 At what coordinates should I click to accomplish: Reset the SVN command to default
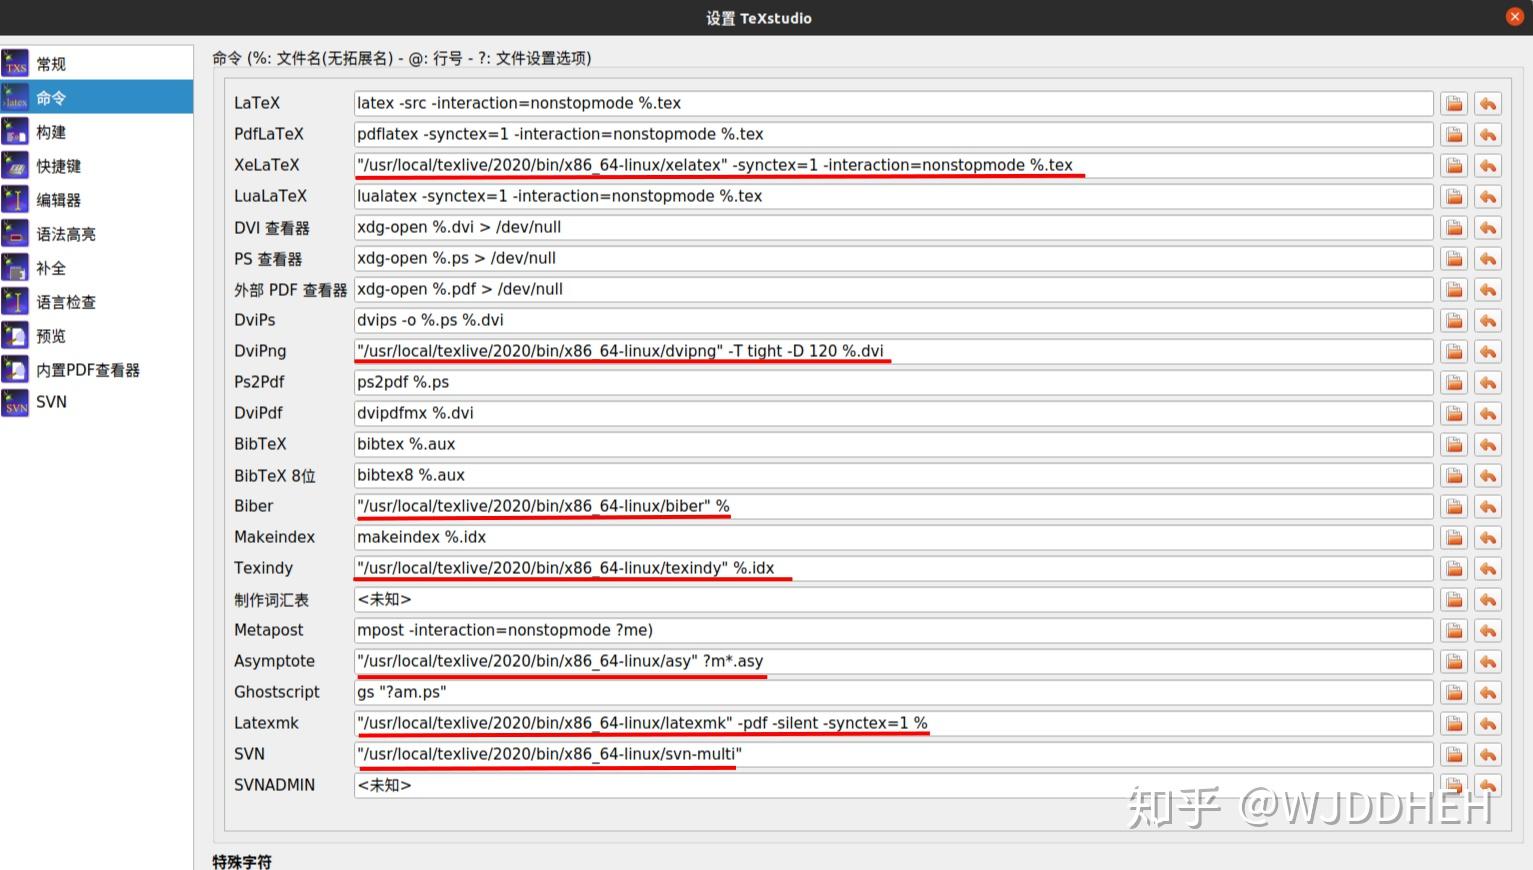(1488, 755)
